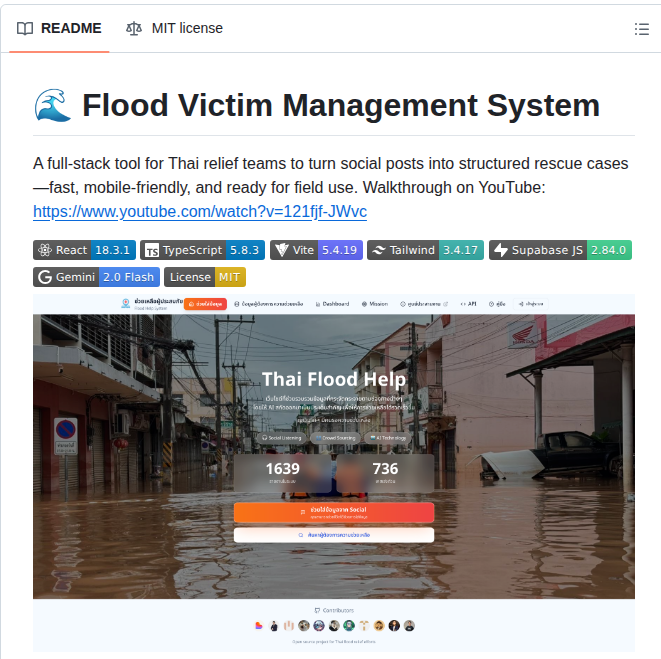Screen dimensions: 661x659
Task: Click the AI Technology pill tag
Action: pos(388,438)
